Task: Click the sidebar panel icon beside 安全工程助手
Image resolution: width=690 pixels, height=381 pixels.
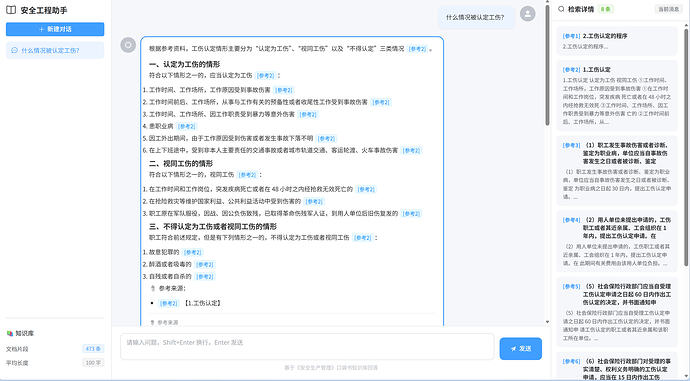Action: 11,10
